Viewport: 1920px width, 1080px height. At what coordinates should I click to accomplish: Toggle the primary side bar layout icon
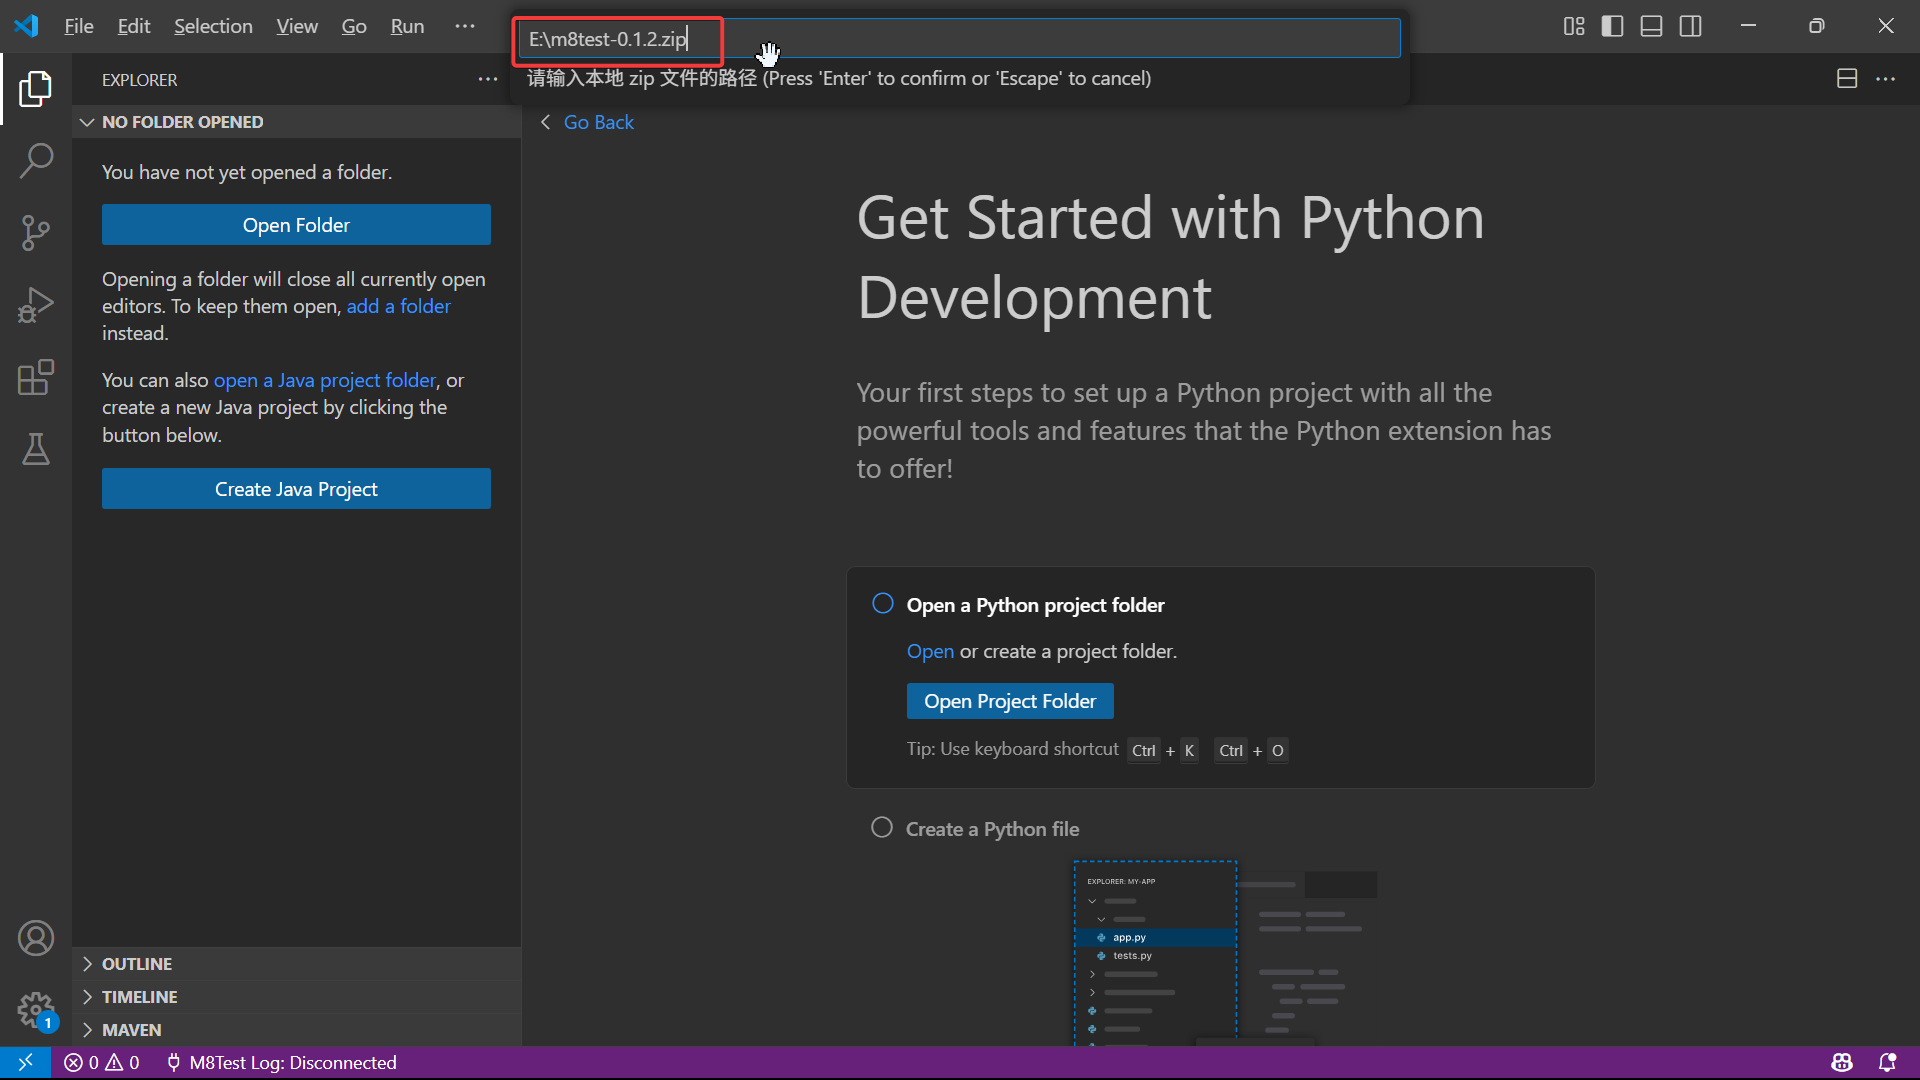click(1612, 26)
